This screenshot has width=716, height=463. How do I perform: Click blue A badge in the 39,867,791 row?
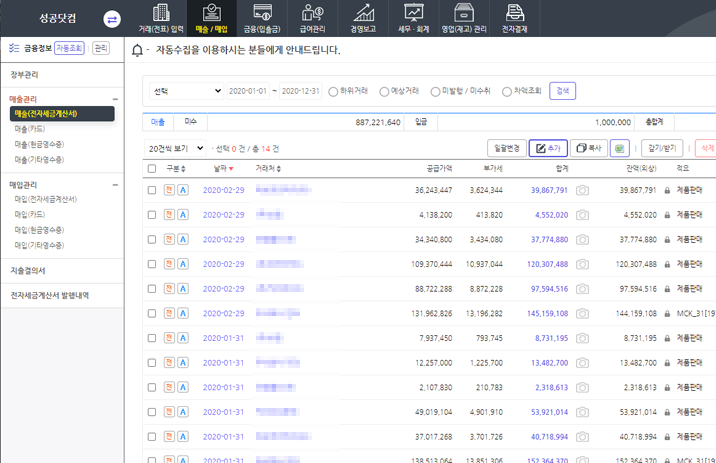pyautogui.click(x=183, y=190)
